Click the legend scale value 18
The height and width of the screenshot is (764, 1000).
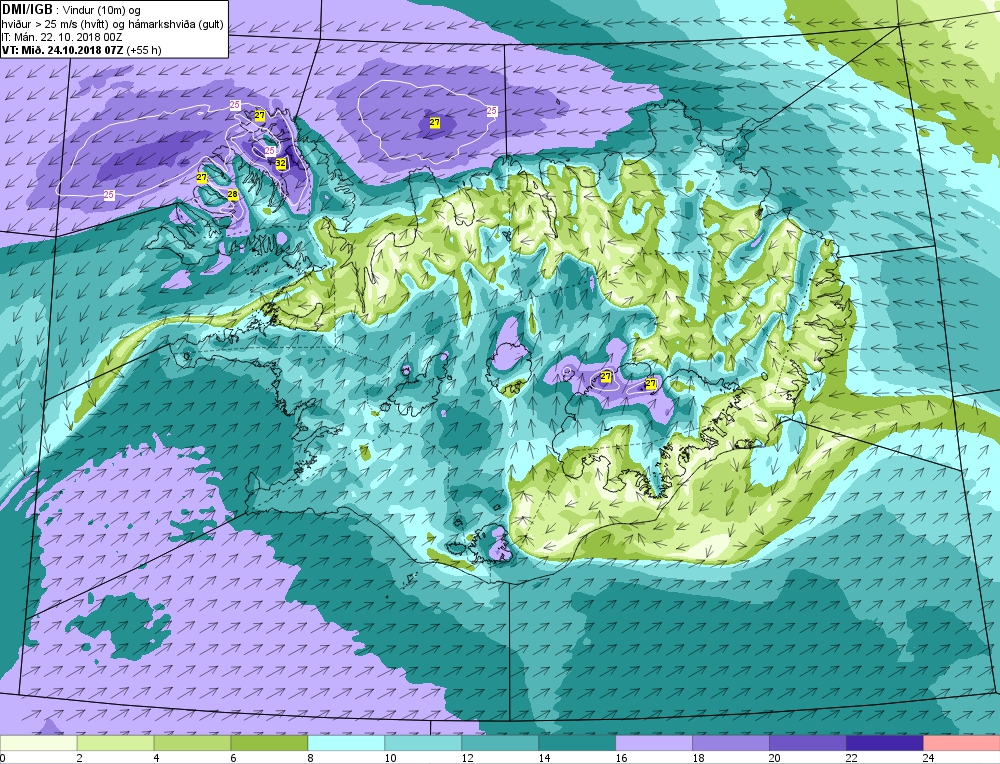[698, 758]
